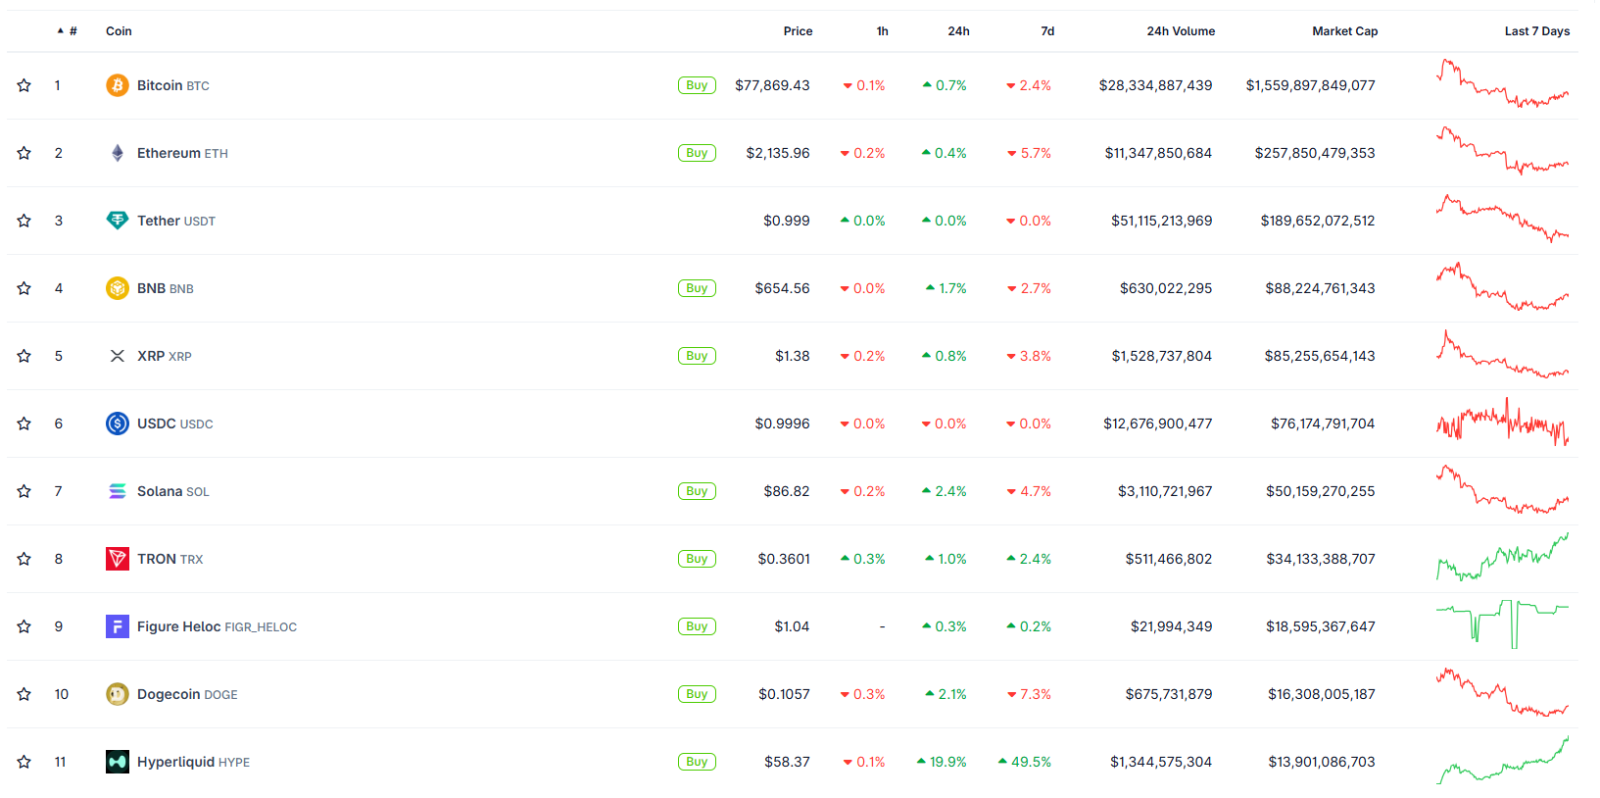Sort by the 1h change column

tap(882, 31)
